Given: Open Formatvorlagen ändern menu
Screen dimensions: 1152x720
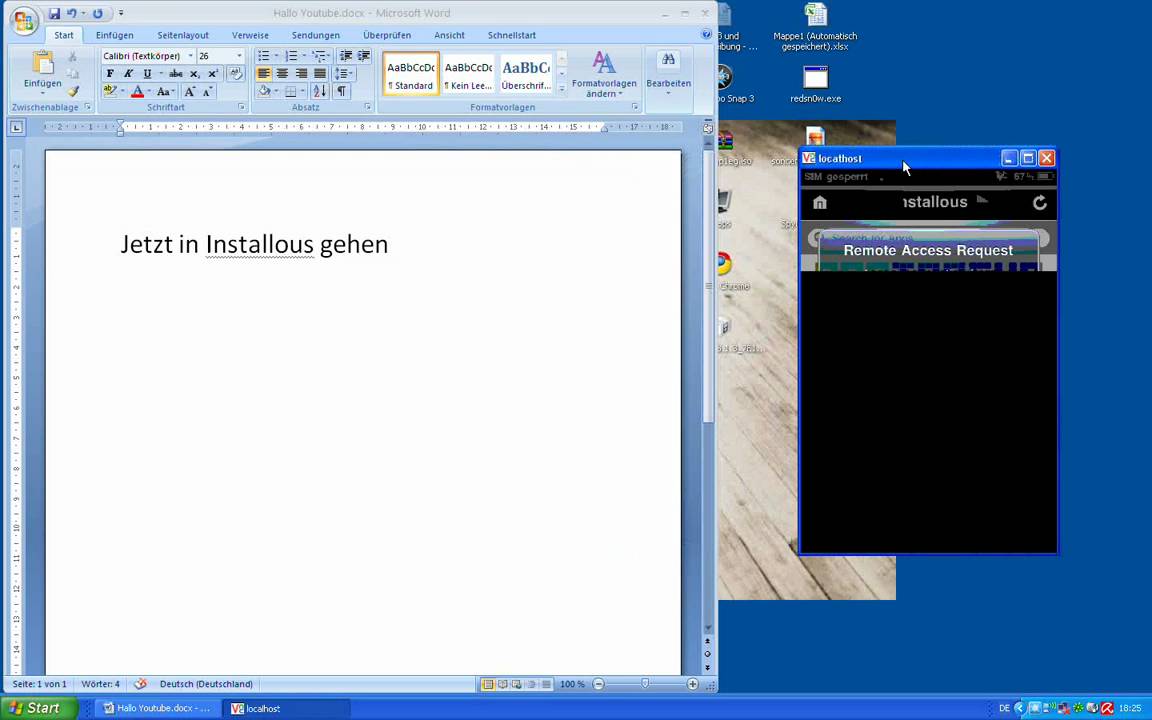Looking at the screenshot, I should (604, 73).
